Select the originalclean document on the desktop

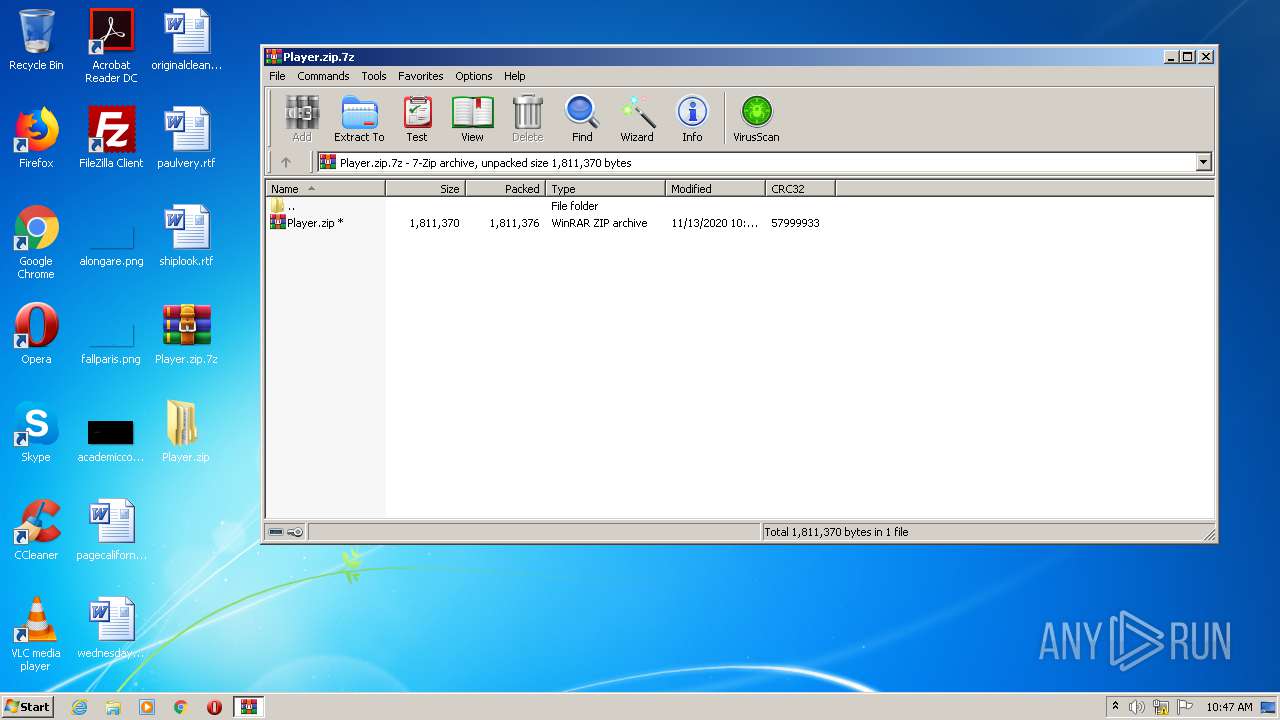[186, 40]
